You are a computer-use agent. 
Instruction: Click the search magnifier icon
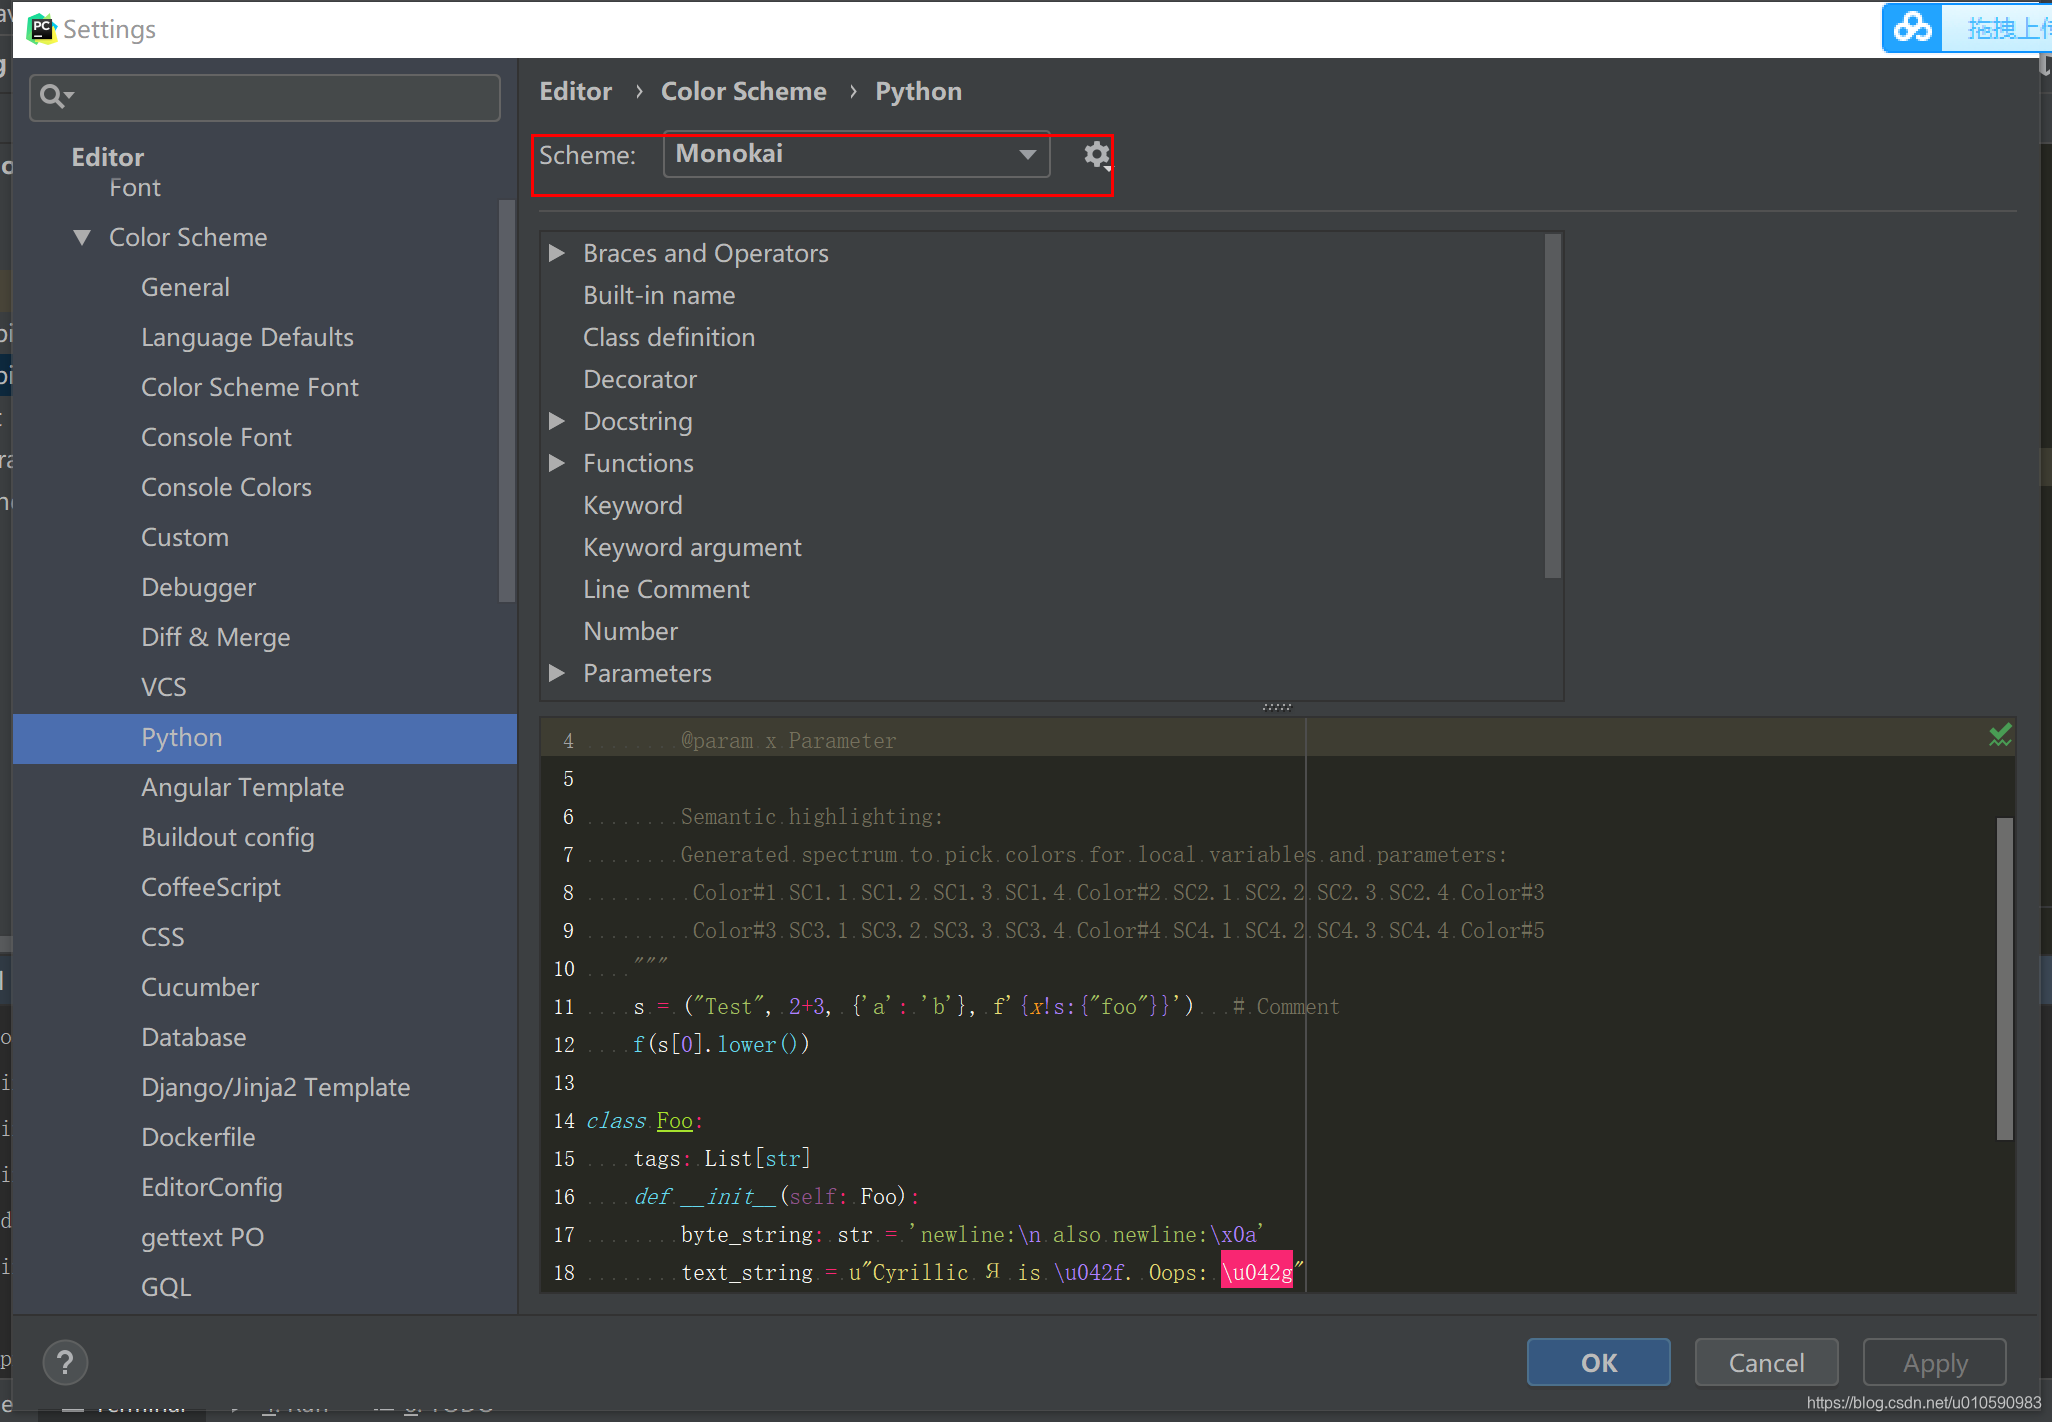tap(53, 96)
